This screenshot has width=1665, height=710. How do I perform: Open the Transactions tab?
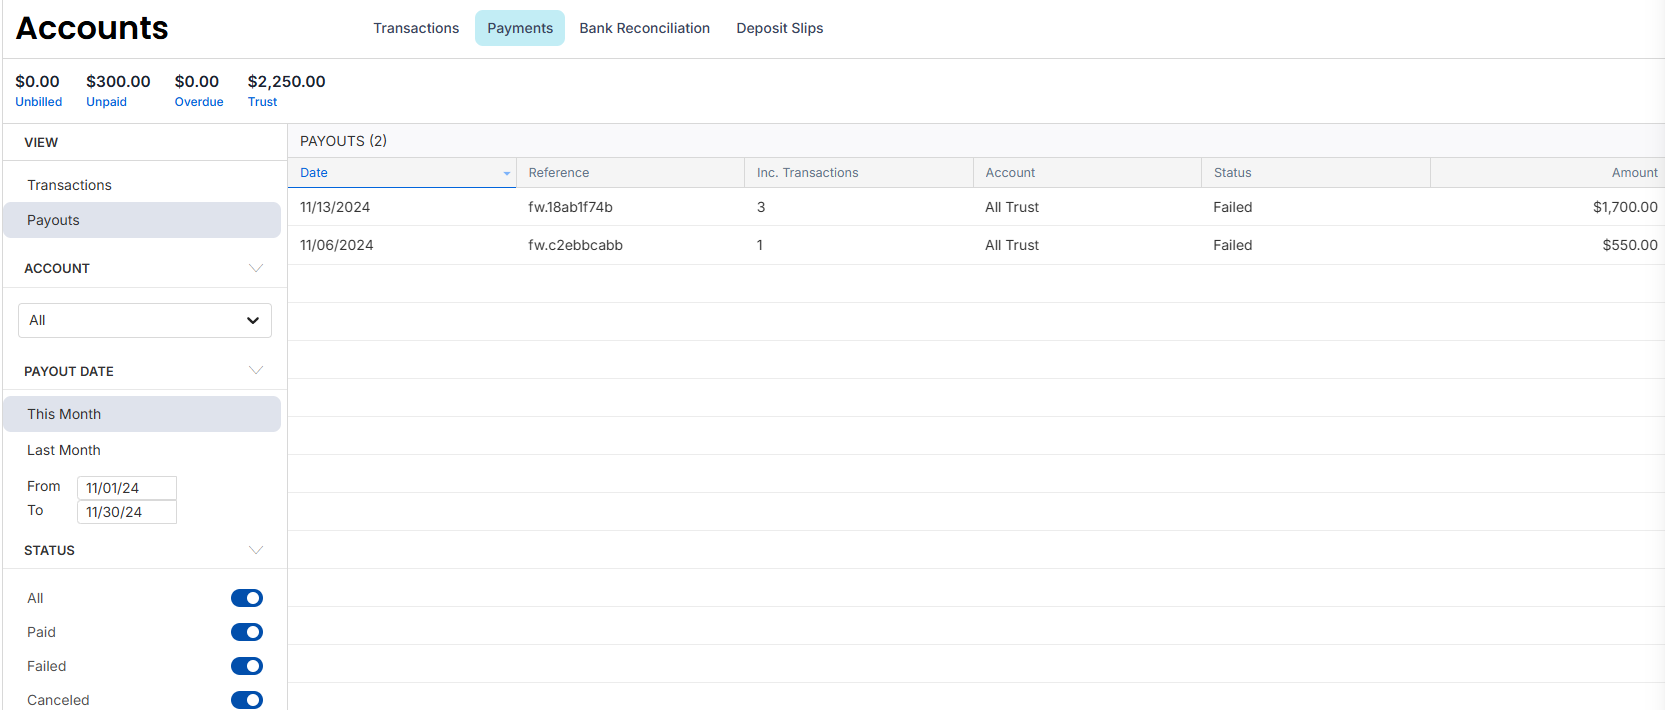coord(416,28)
